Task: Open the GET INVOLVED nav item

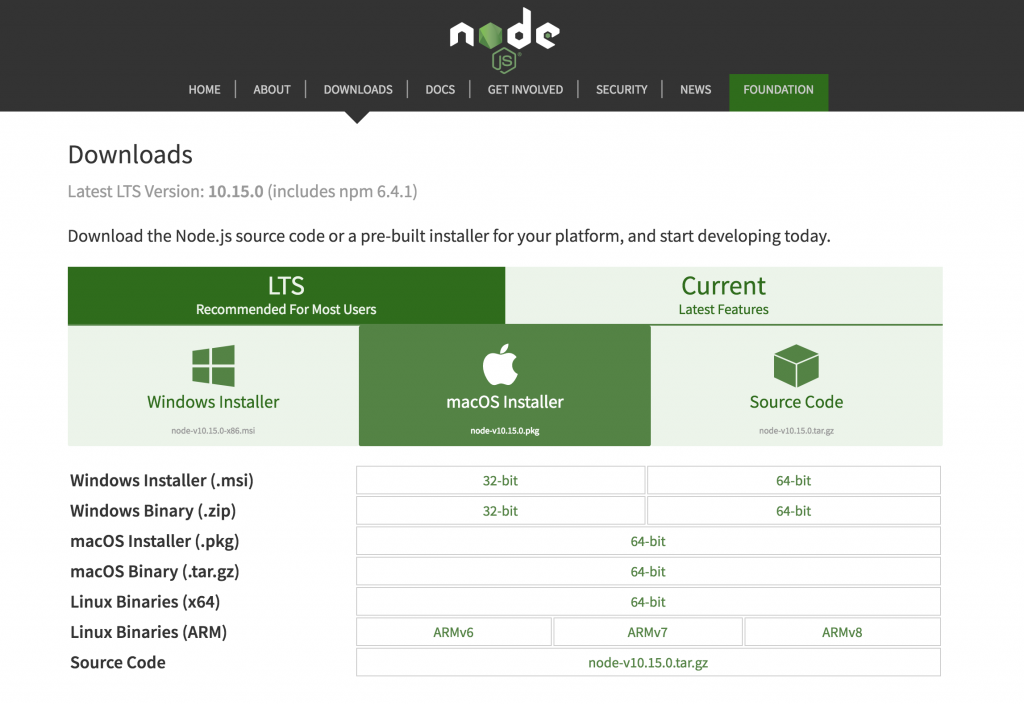Action: click(525, 89)
